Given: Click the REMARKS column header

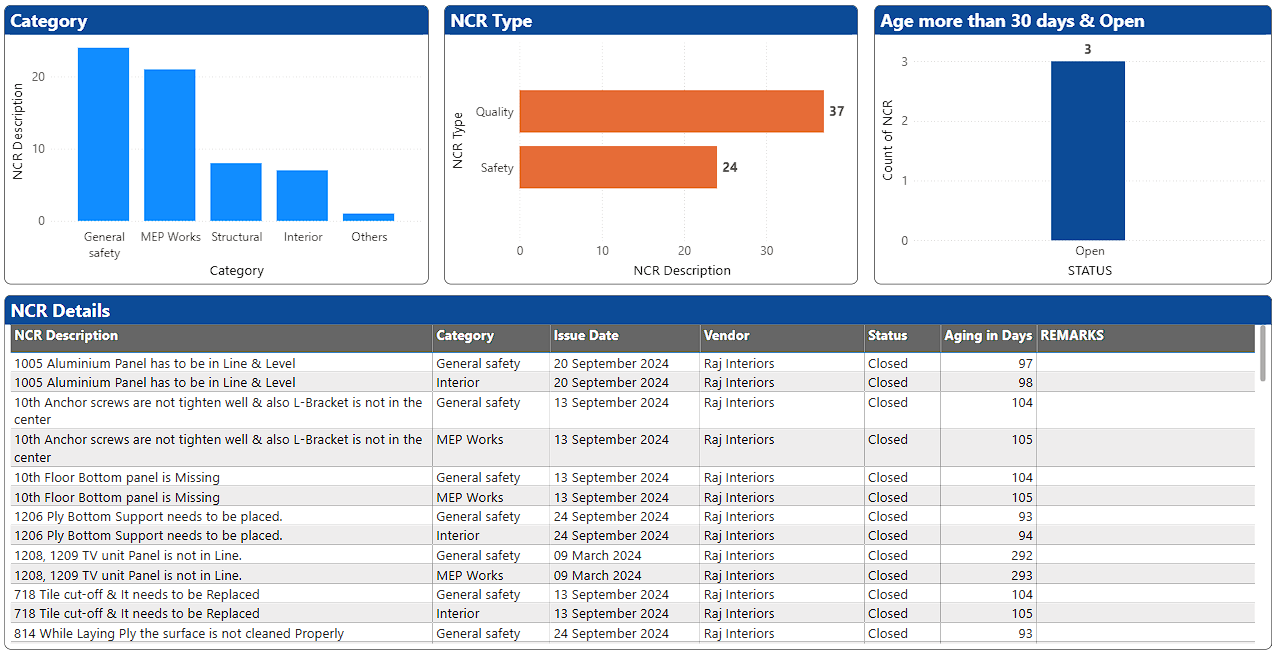Looking at the screenshot, I should pyautogui.click(x=1072, y=336).
